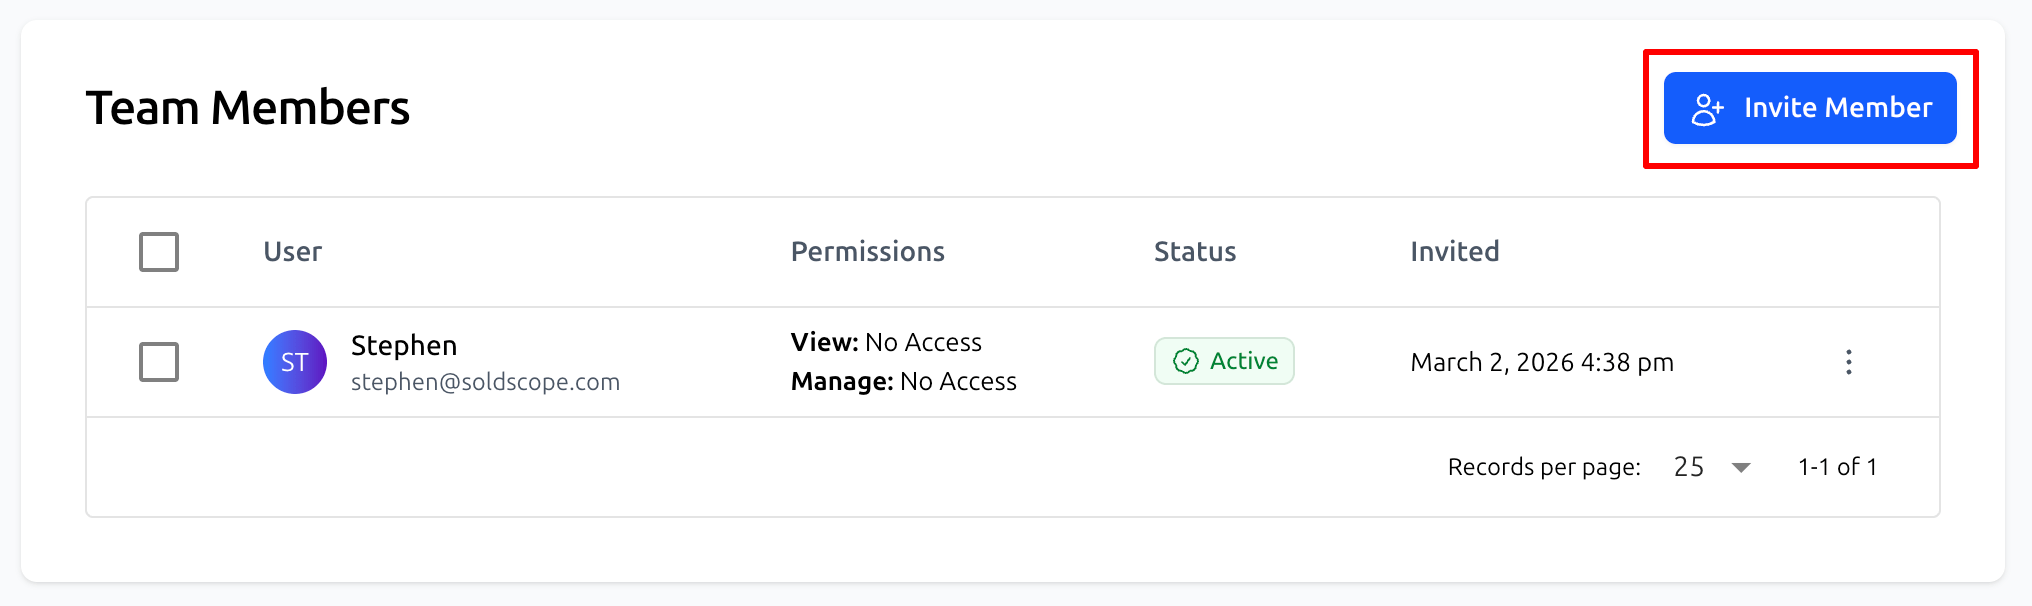
Task: Click the name Stephen in the table
Action: tap(404, 345)
